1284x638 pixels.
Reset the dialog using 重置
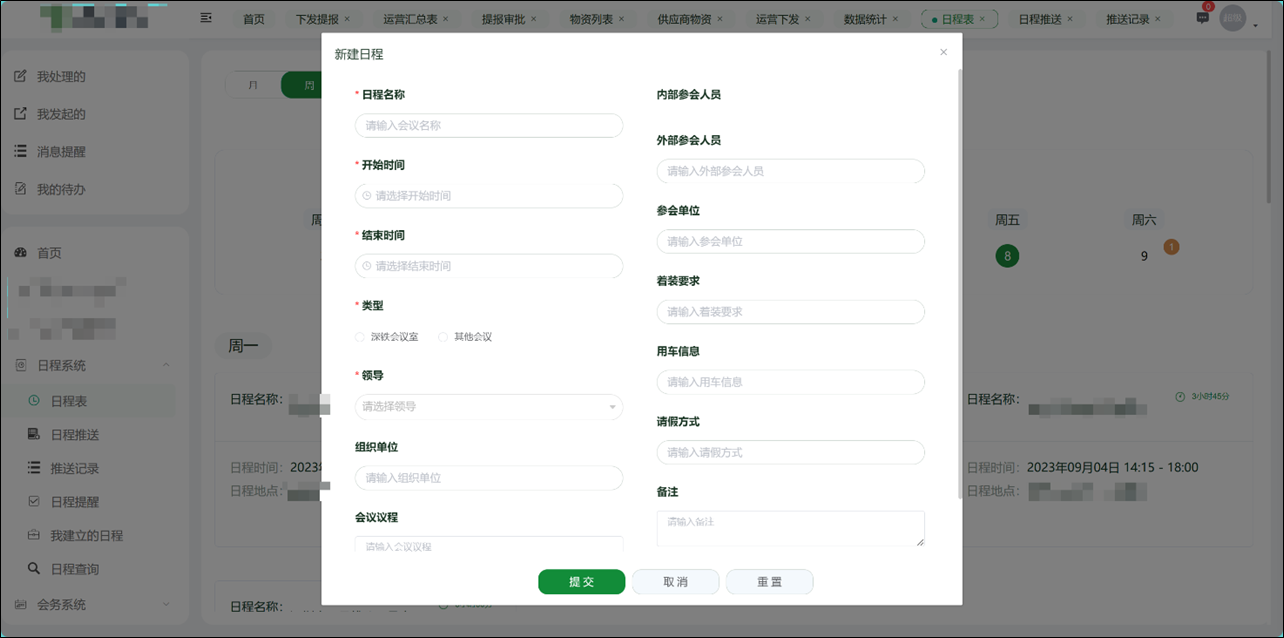tap(769, 581)
